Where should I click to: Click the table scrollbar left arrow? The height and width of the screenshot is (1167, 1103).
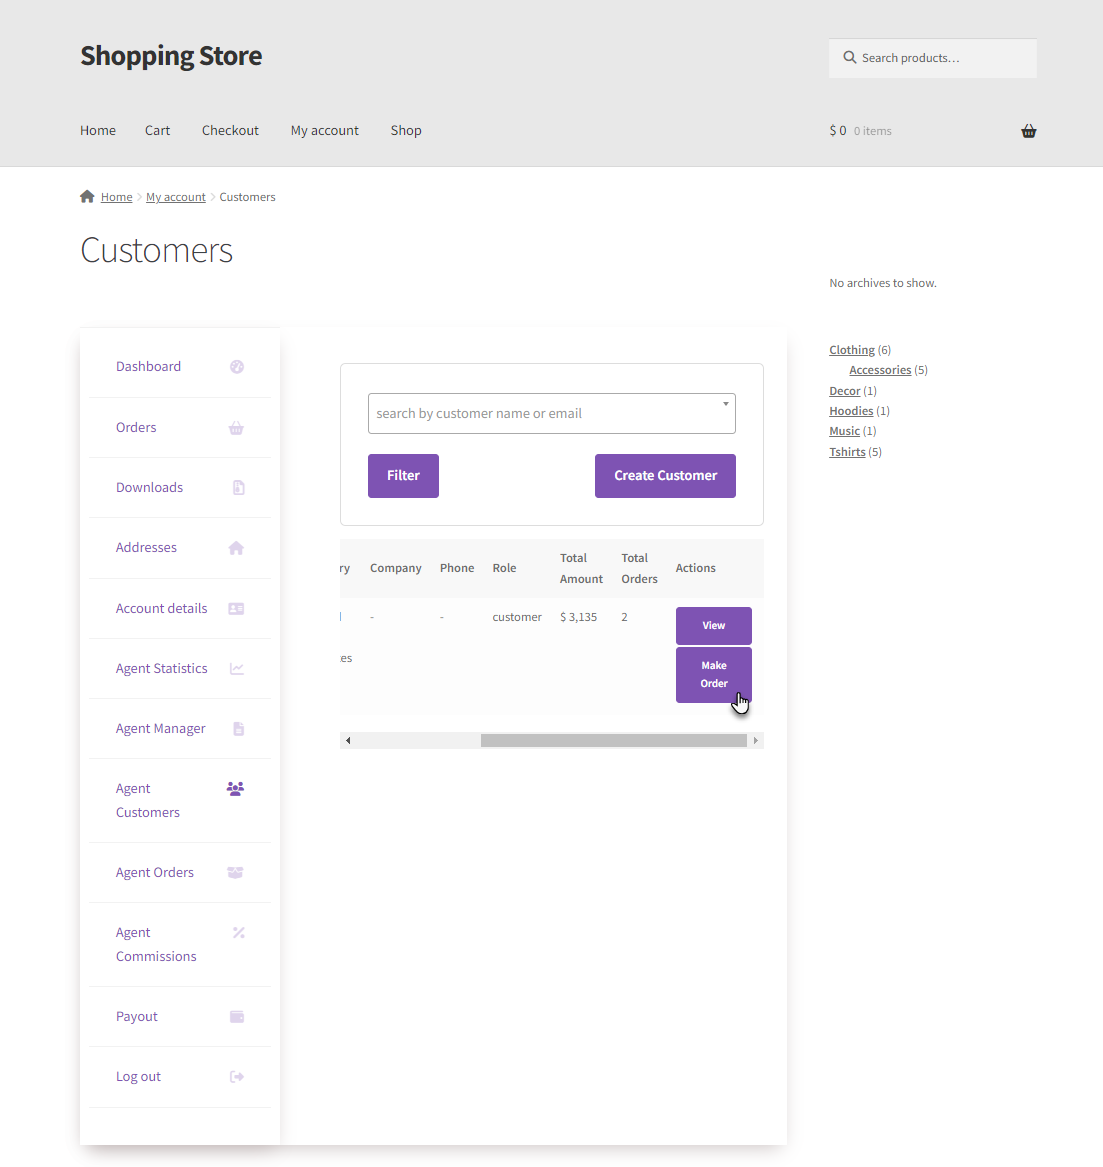(x=348, y=741)
